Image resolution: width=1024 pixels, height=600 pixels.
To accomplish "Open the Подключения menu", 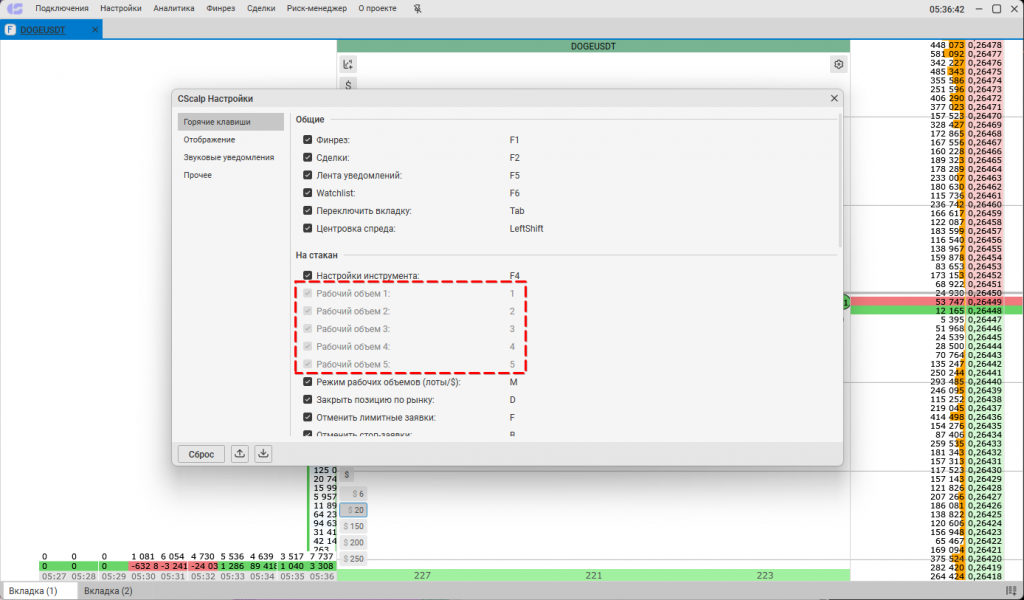I will tap(62, 9).
